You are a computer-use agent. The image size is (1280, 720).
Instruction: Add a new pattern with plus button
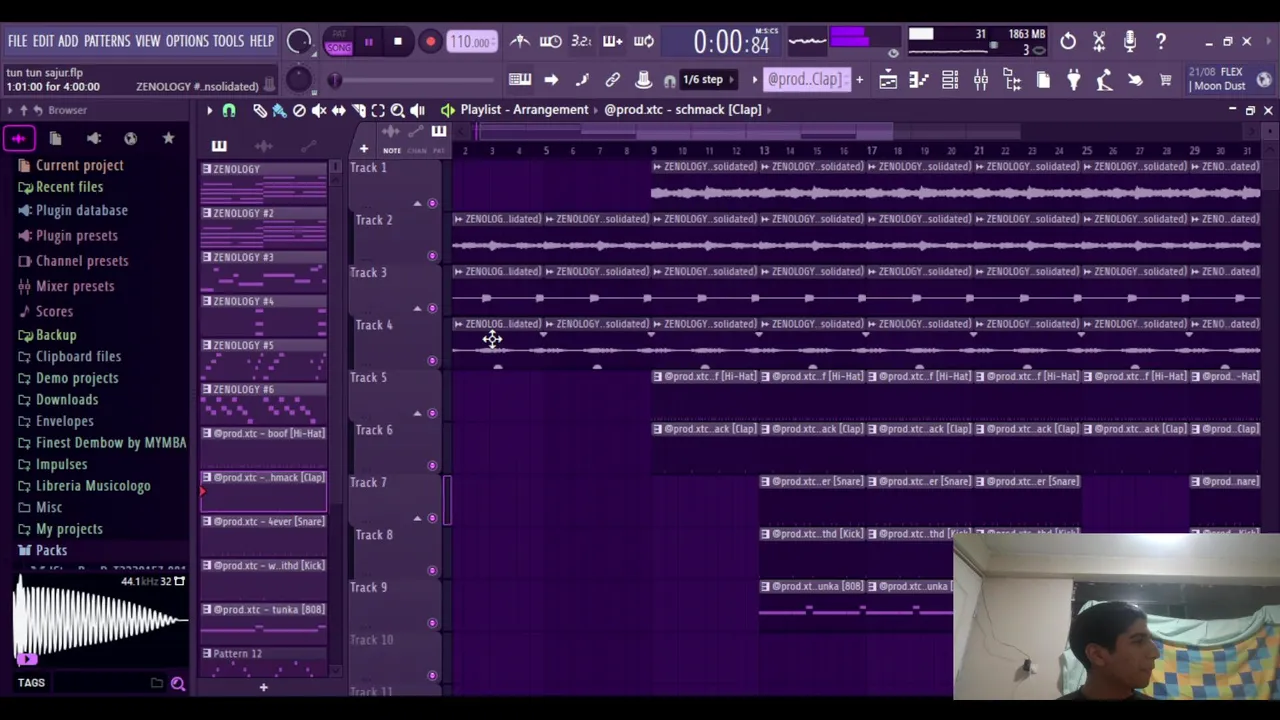(x=859, y=80)
